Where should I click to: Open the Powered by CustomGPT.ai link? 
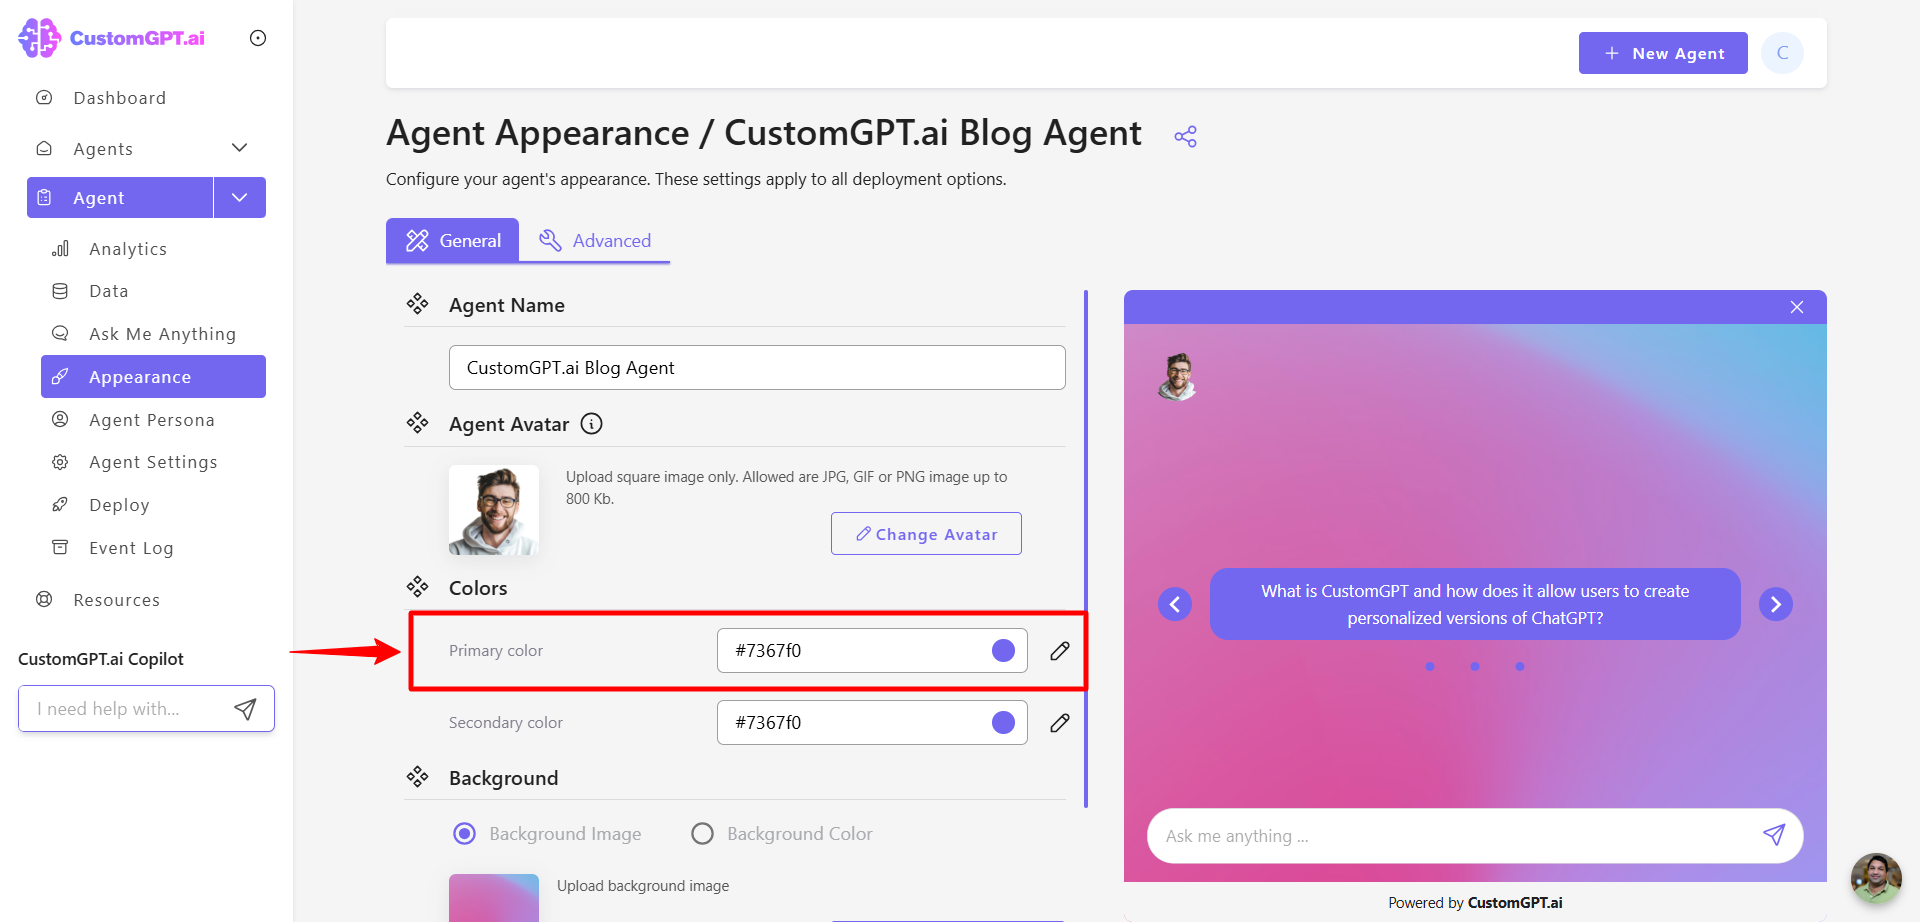click(1475, 903)
